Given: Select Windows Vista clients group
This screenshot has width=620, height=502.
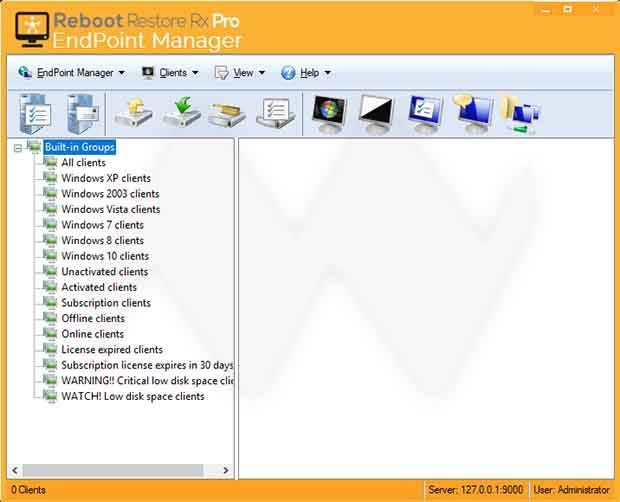Looking at the screenshot, I should click(x=111, y=209).
